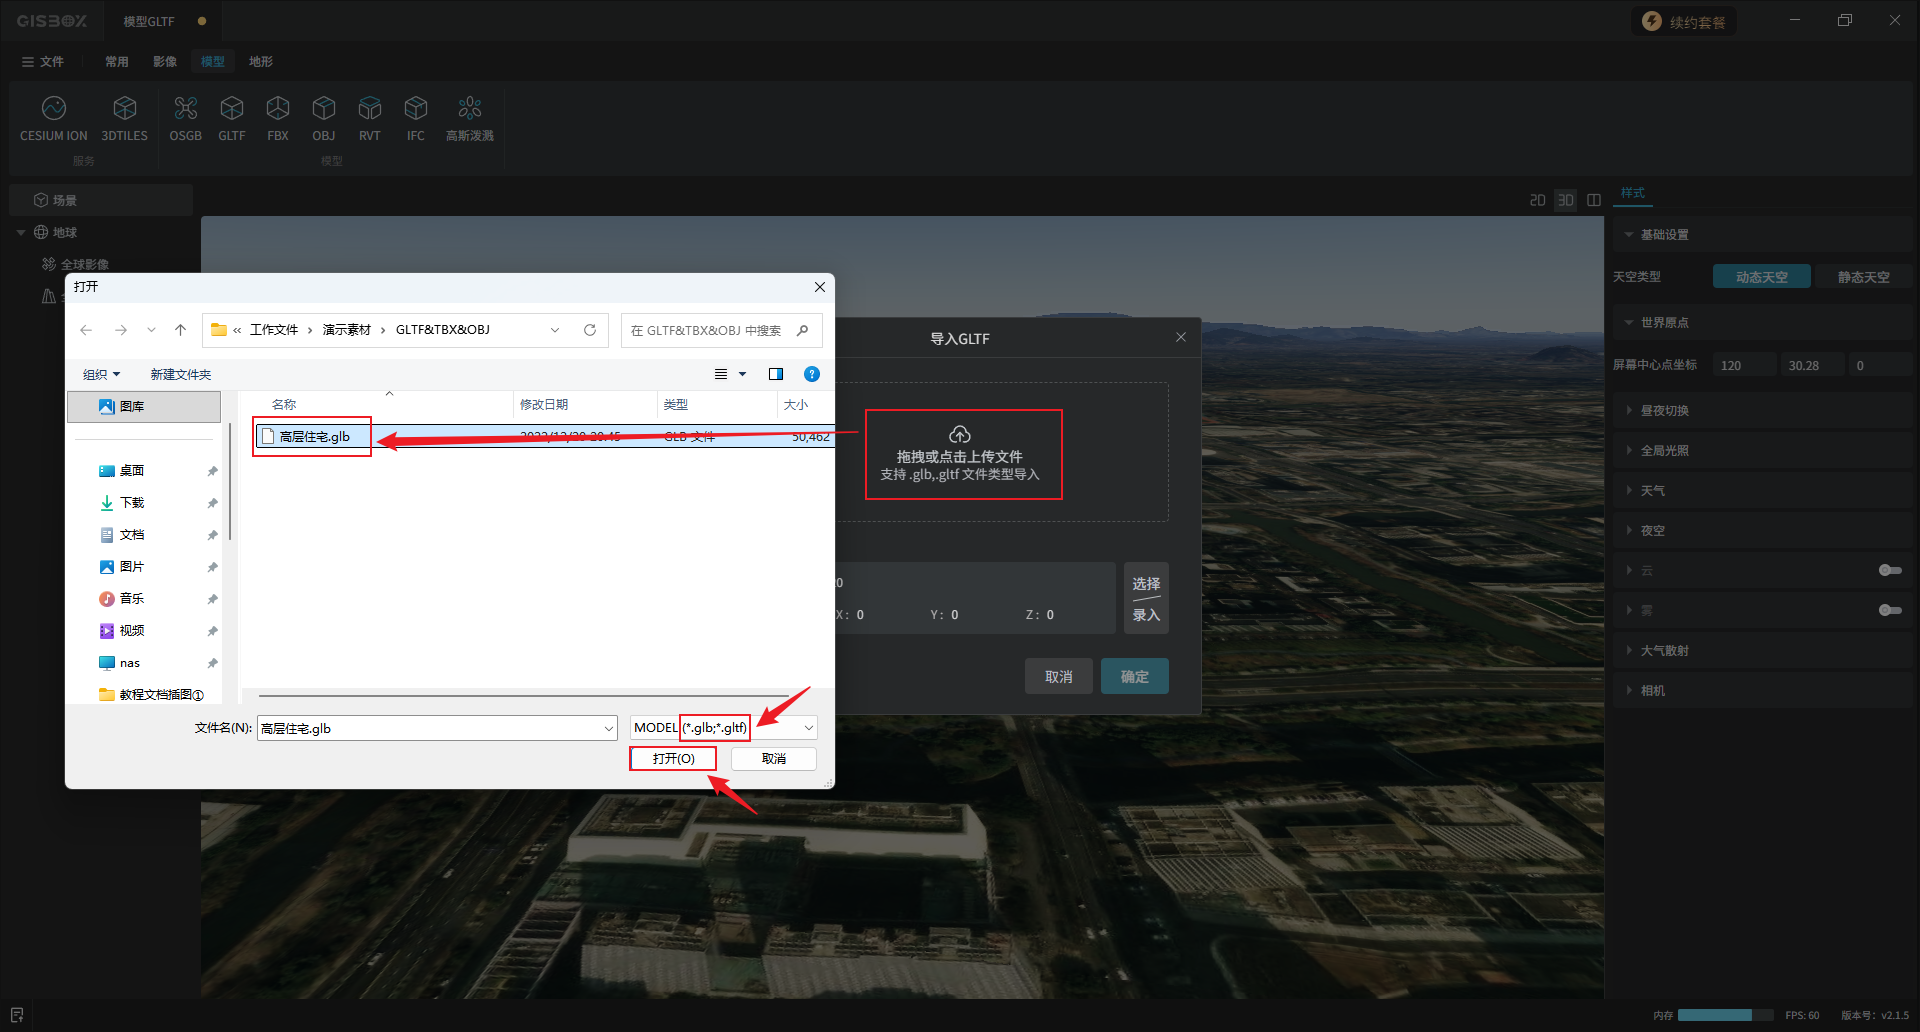Screen dimensions: 1920x1032
Task: Click the GLTF model import icon
Action: [231, 118]
